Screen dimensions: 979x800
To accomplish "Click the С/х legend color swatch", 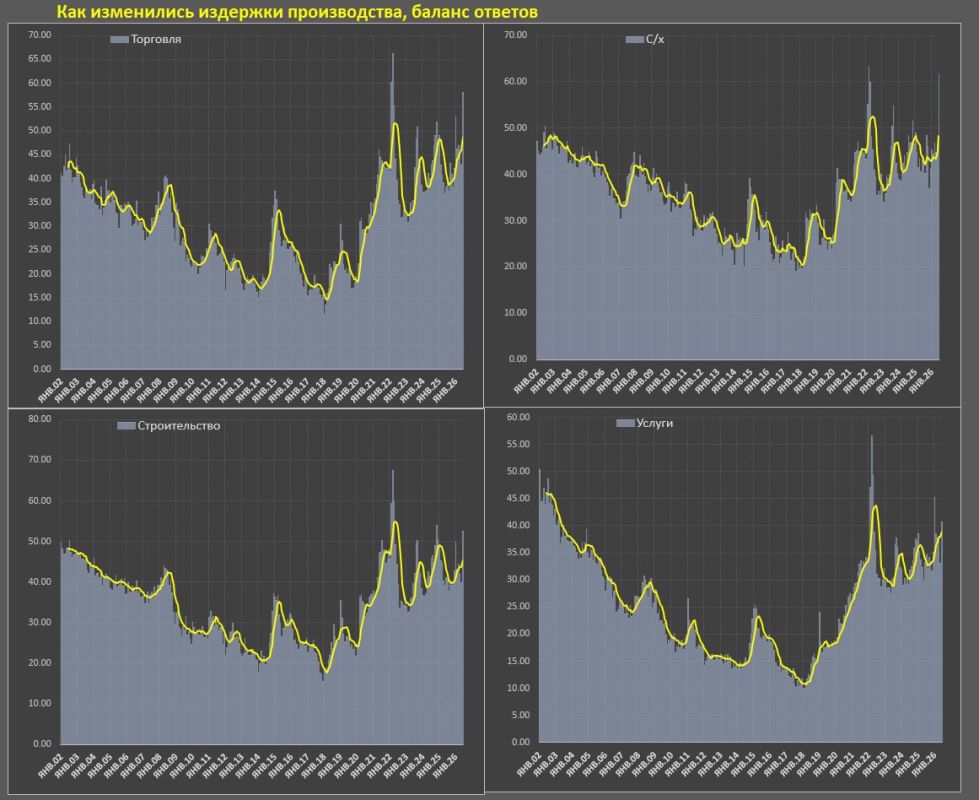I will pyautogui.click(x=634, y=39).
